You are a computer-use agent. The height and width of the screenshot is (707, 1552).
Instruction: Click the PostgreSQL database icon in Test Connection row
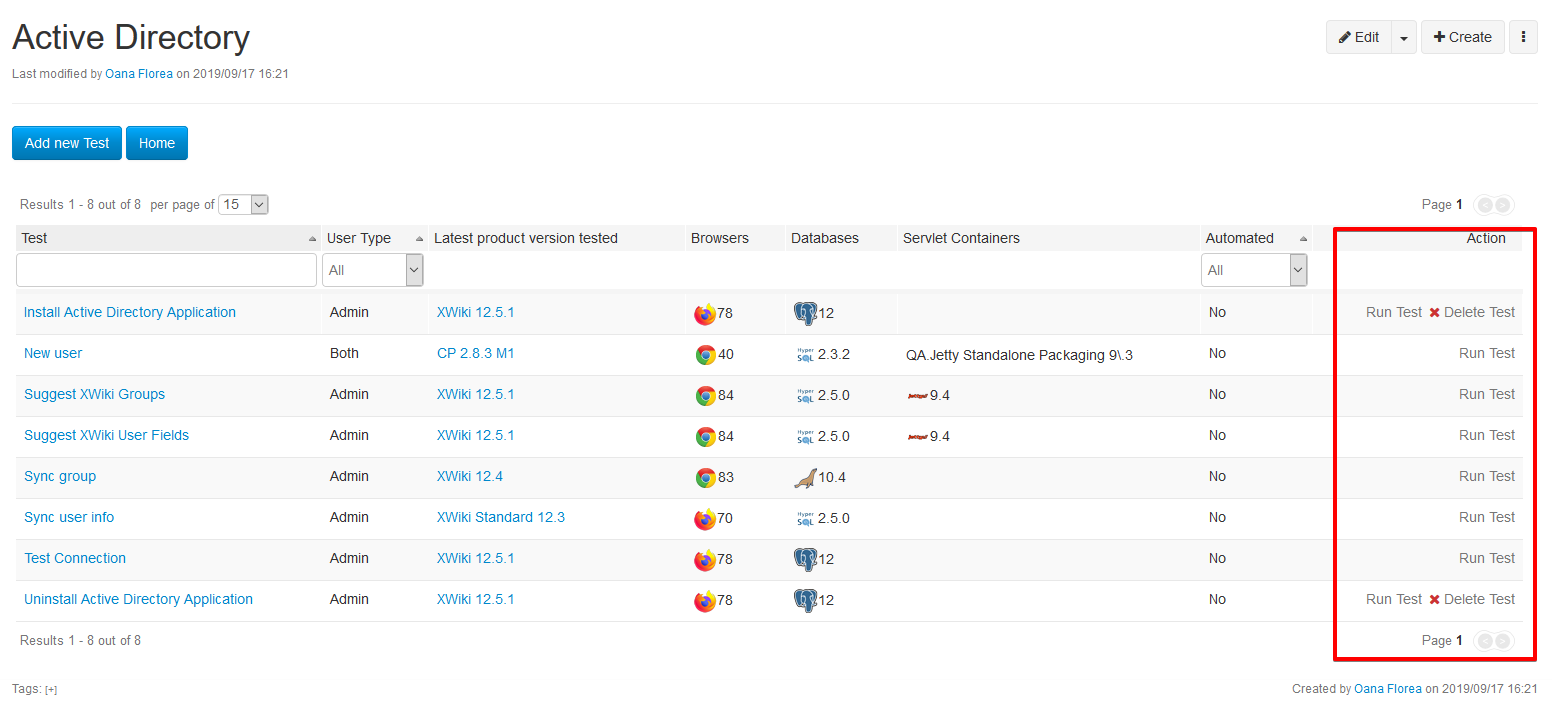point(805,559)
